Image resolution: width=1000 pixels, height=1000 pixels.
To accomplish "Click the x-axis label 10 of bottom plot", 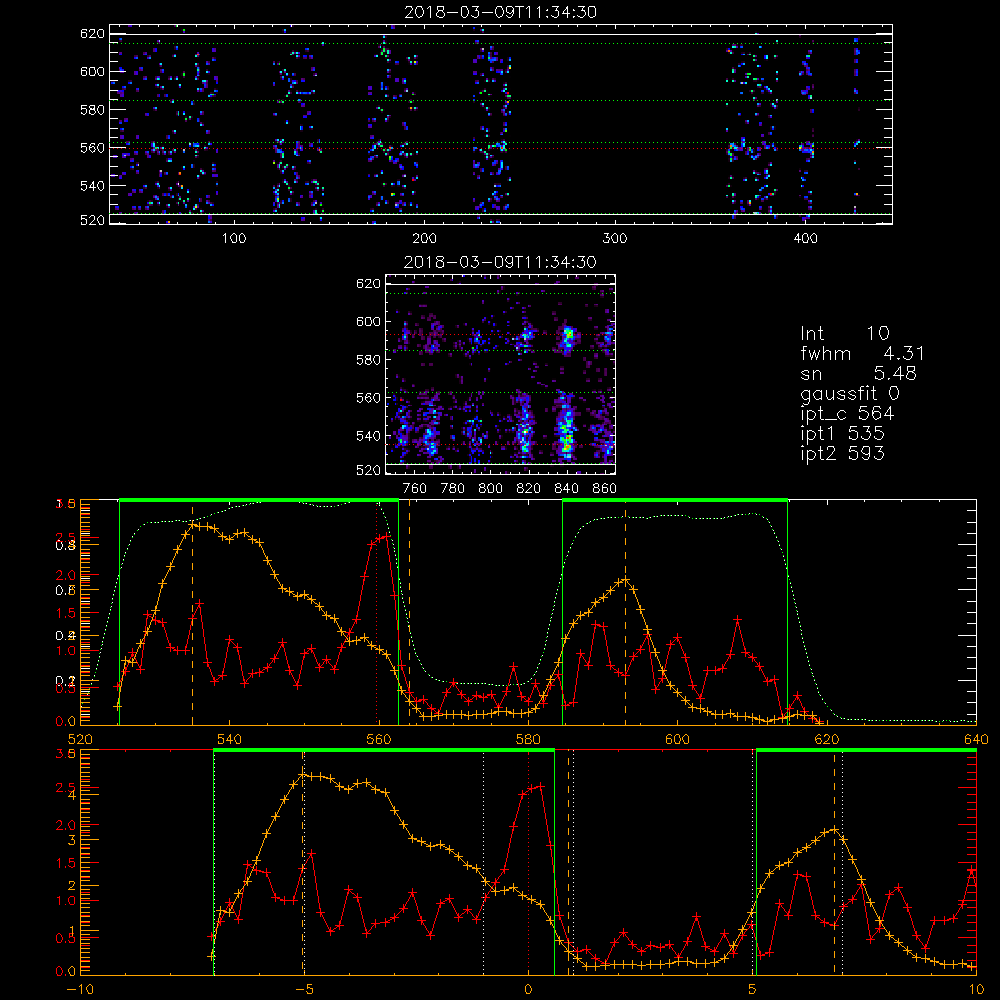I will 976,990.
